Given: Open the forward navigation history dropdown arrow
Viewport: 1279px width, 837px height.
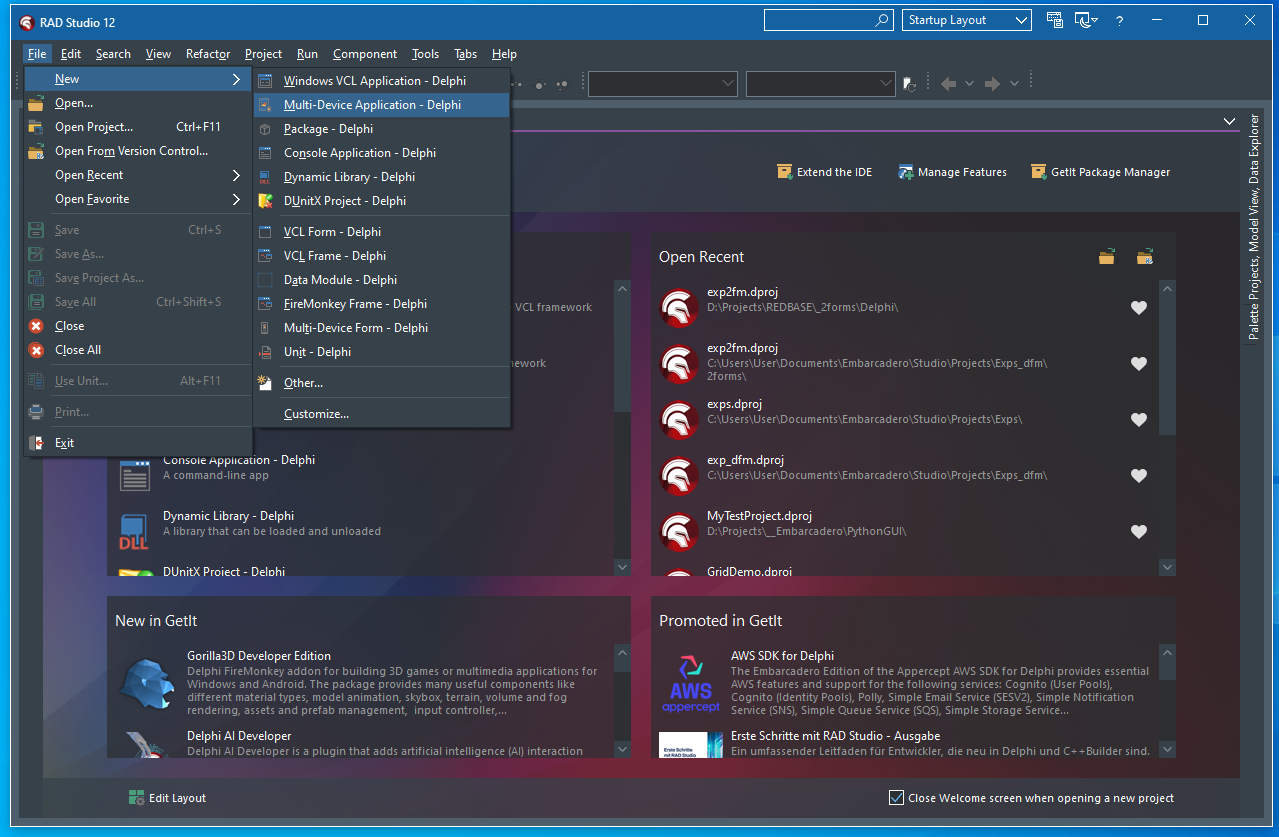Looking at the screenshot, I should (1014, 84).
